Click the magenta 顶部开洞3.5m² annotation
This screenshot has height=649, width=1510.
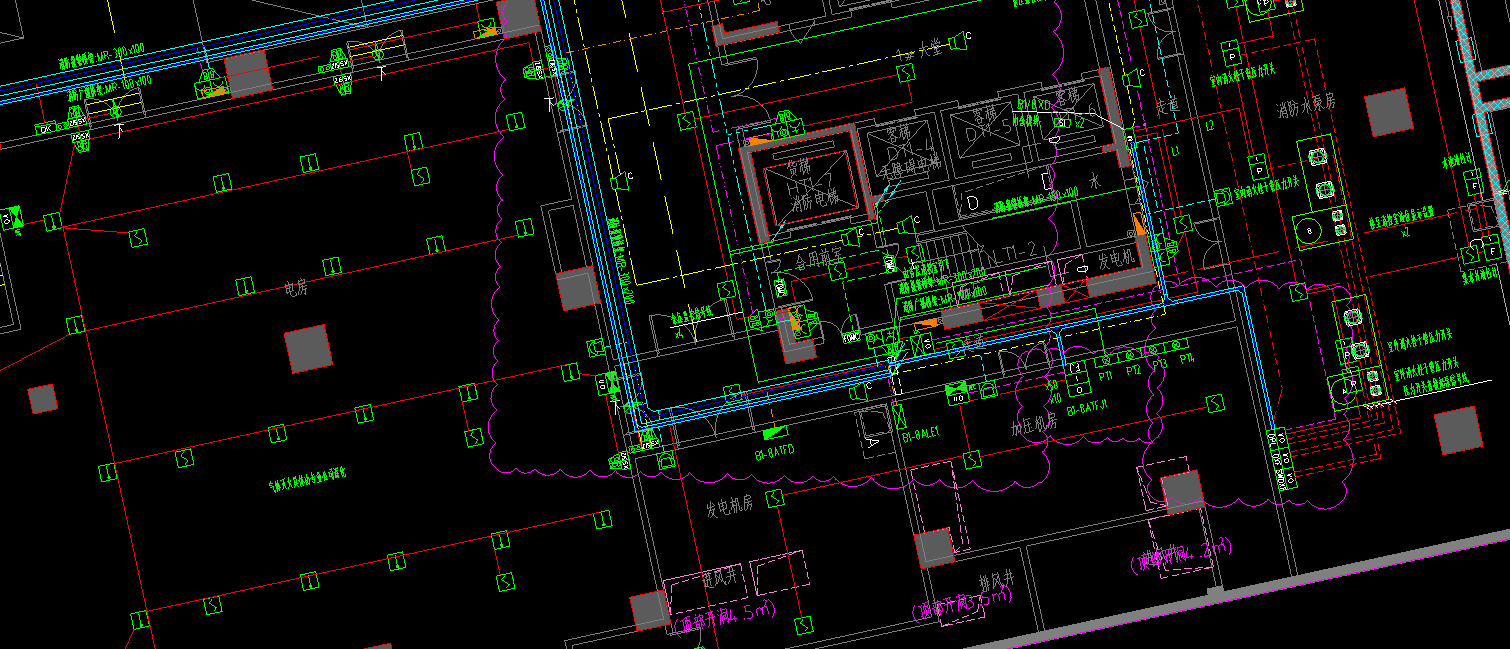pyautogui.click(x=963, y=604)
